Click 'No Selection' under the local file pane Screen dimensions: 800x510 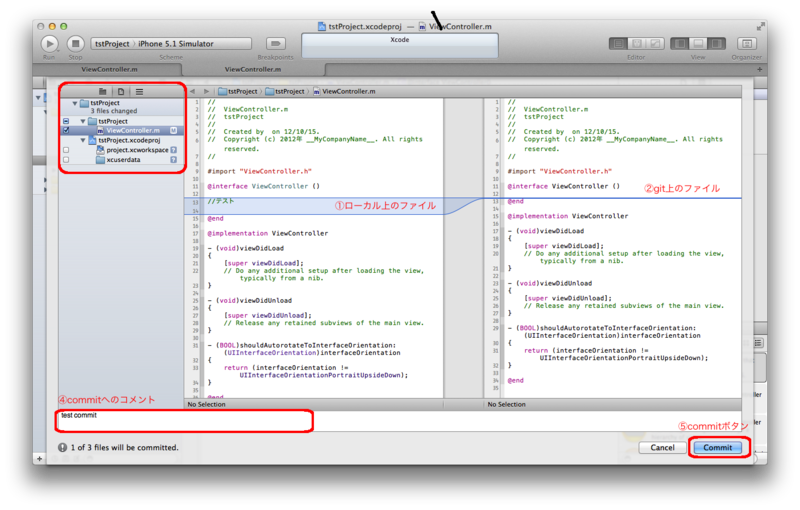(x=207, y=404)
